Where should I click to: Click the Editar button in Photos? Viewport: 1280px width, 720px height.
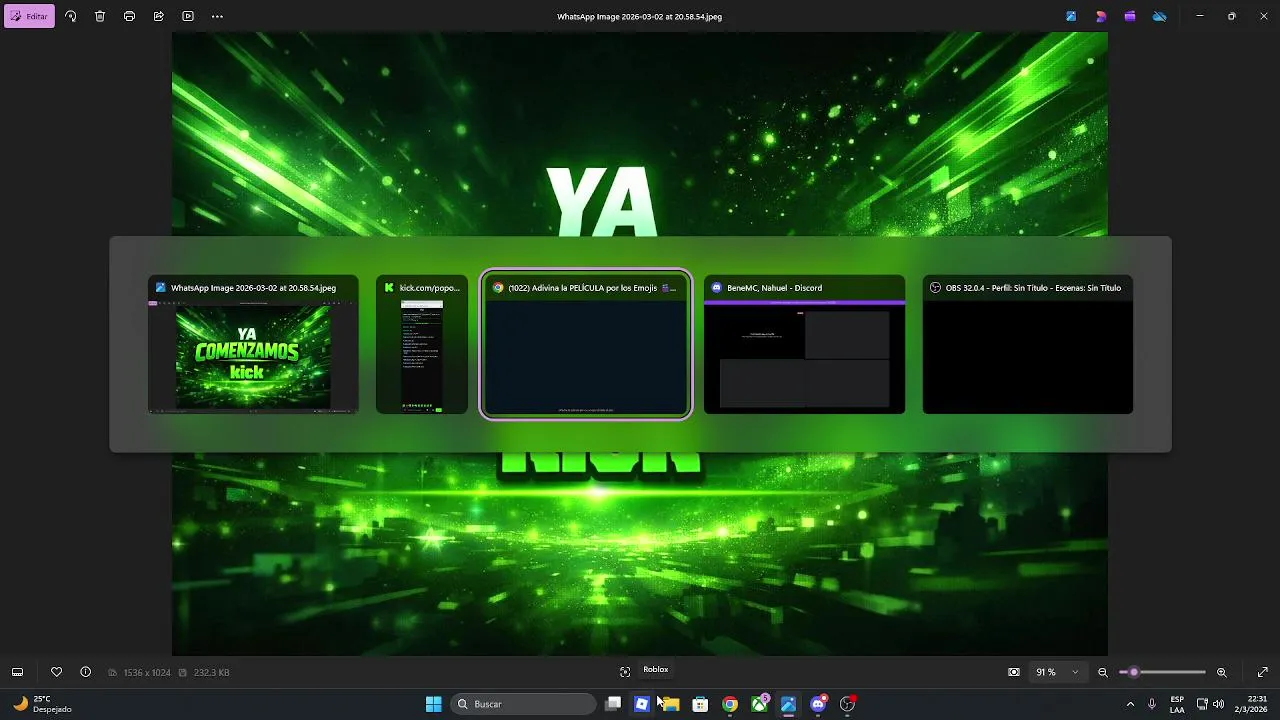point(29,16)
